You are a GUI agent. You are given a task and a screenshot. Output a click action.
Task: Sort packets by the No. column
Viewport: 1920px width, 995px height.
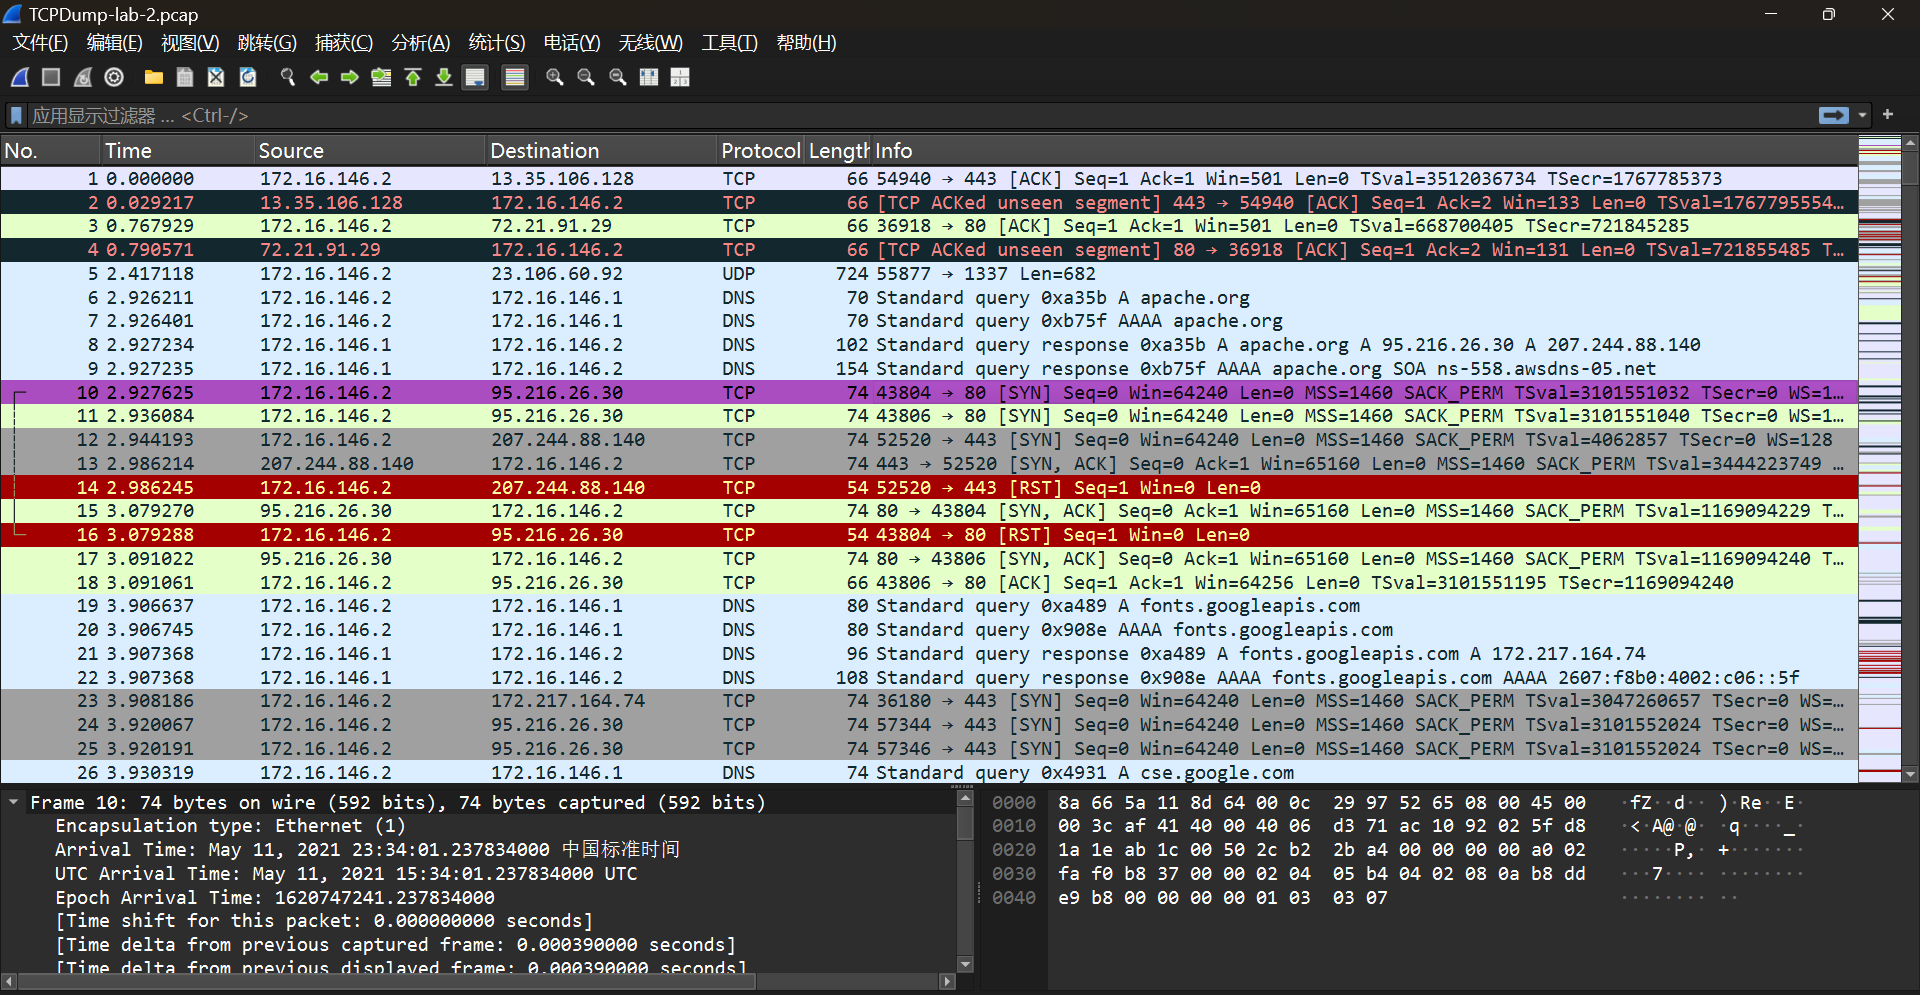(50, 151)
